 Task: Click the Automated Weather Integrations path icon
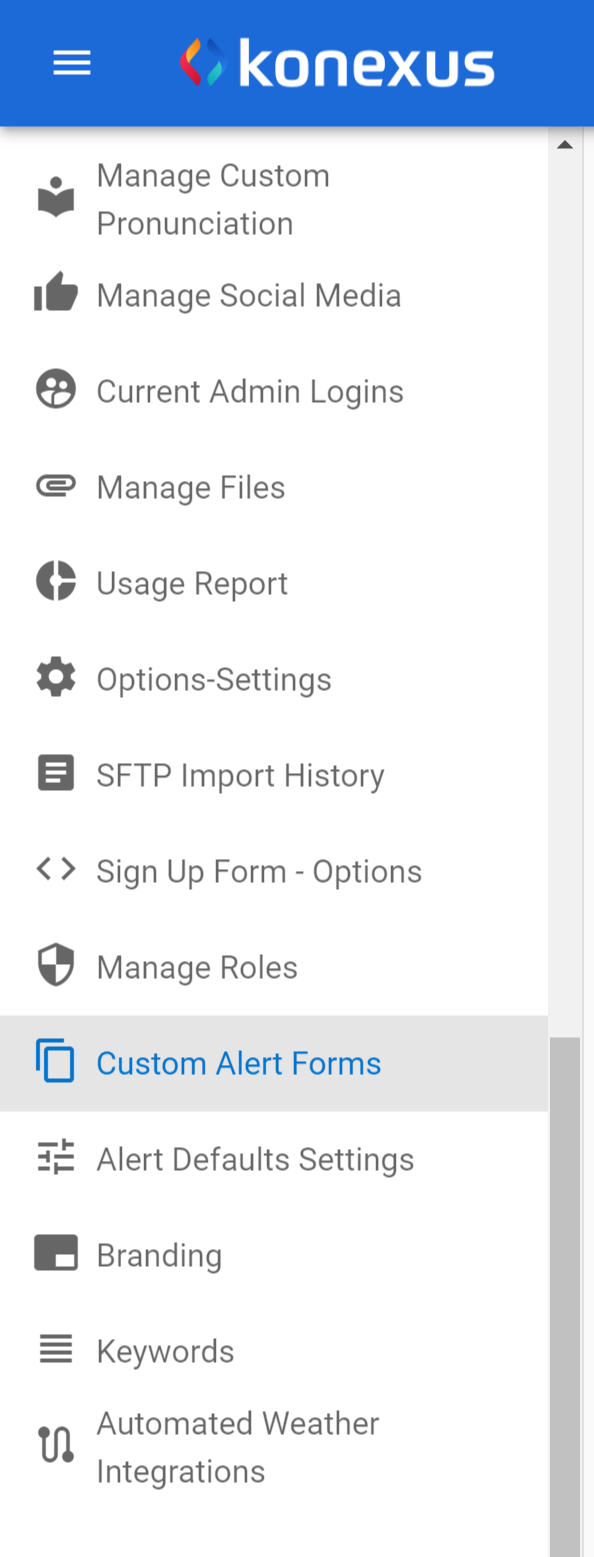point(56,1446)
